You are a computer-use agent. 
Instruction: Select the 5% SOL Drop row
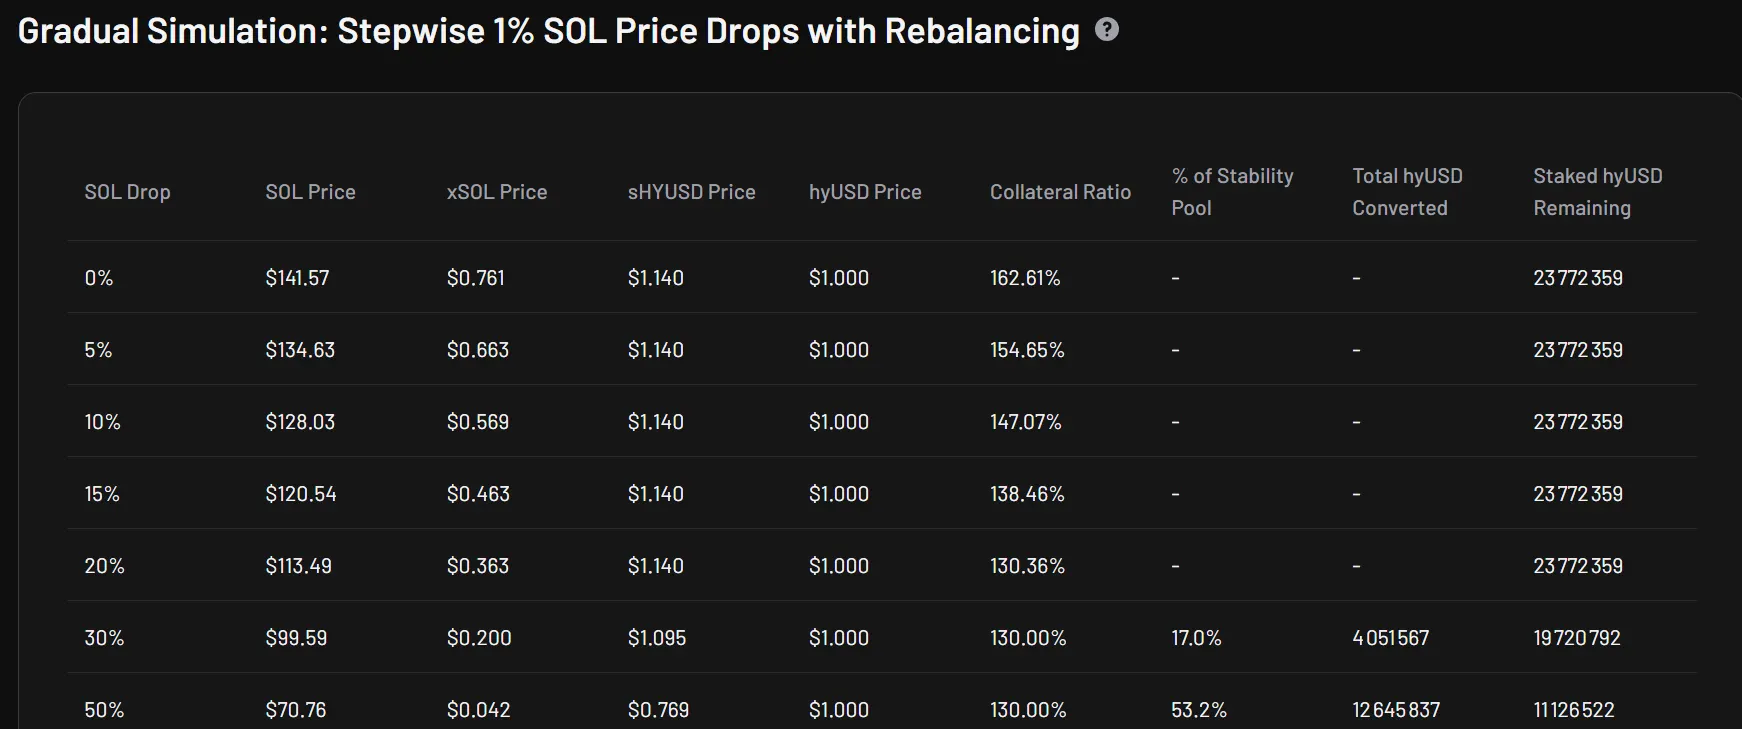pyautogui.click(x=98, y=350)
